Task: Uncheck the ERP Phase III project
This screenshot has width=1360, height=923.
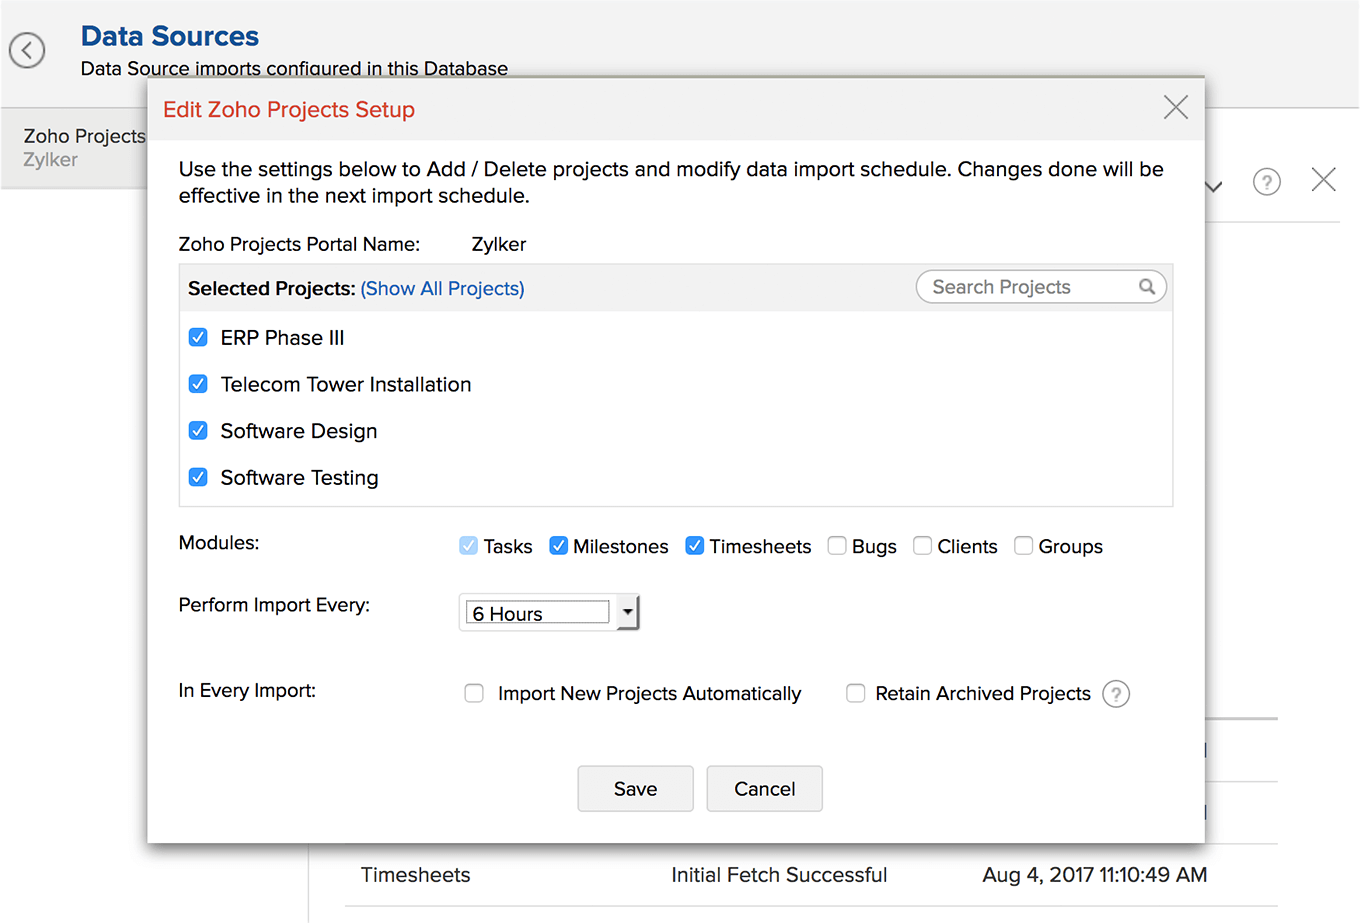Action: [198, 338]
